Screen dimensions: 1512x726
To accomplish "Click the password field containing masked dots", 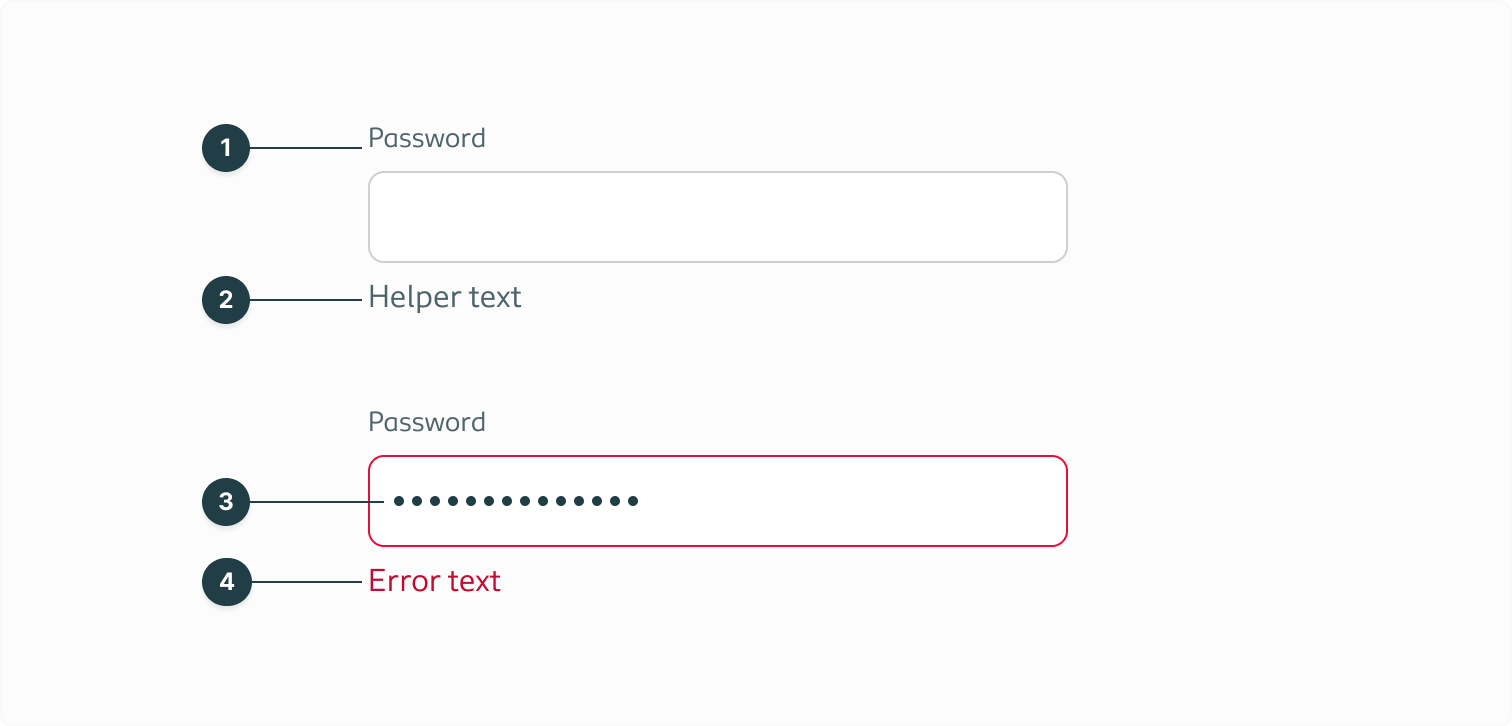I will (717, 500).
